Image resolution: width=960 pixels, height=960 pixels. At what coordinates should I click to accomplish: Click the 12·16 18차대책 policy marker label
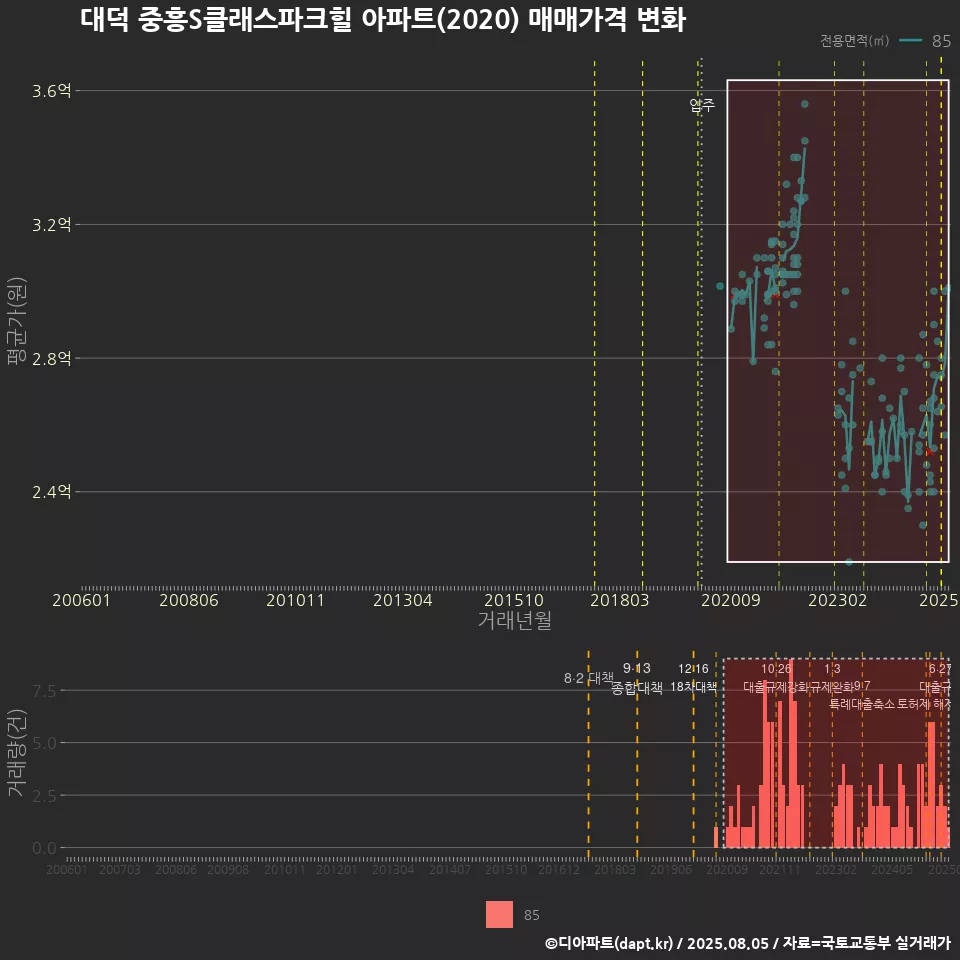(693, 678)
